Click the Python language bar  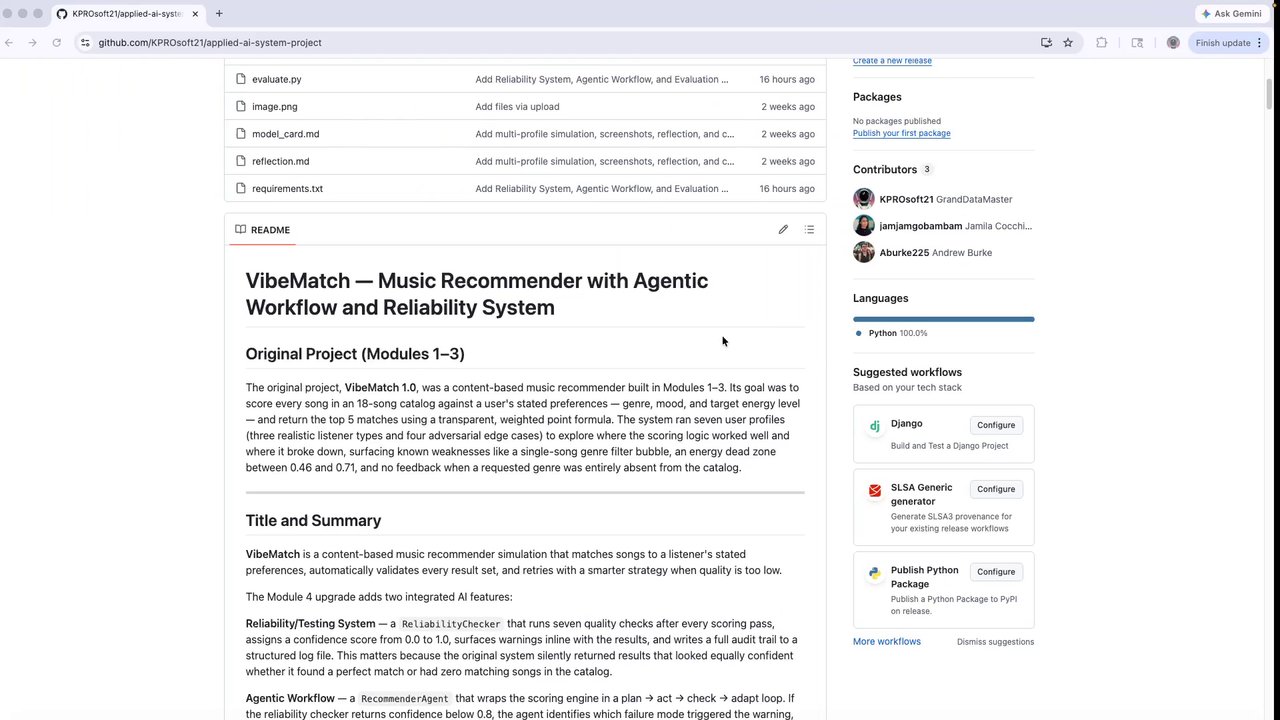[x=943, y=319]
